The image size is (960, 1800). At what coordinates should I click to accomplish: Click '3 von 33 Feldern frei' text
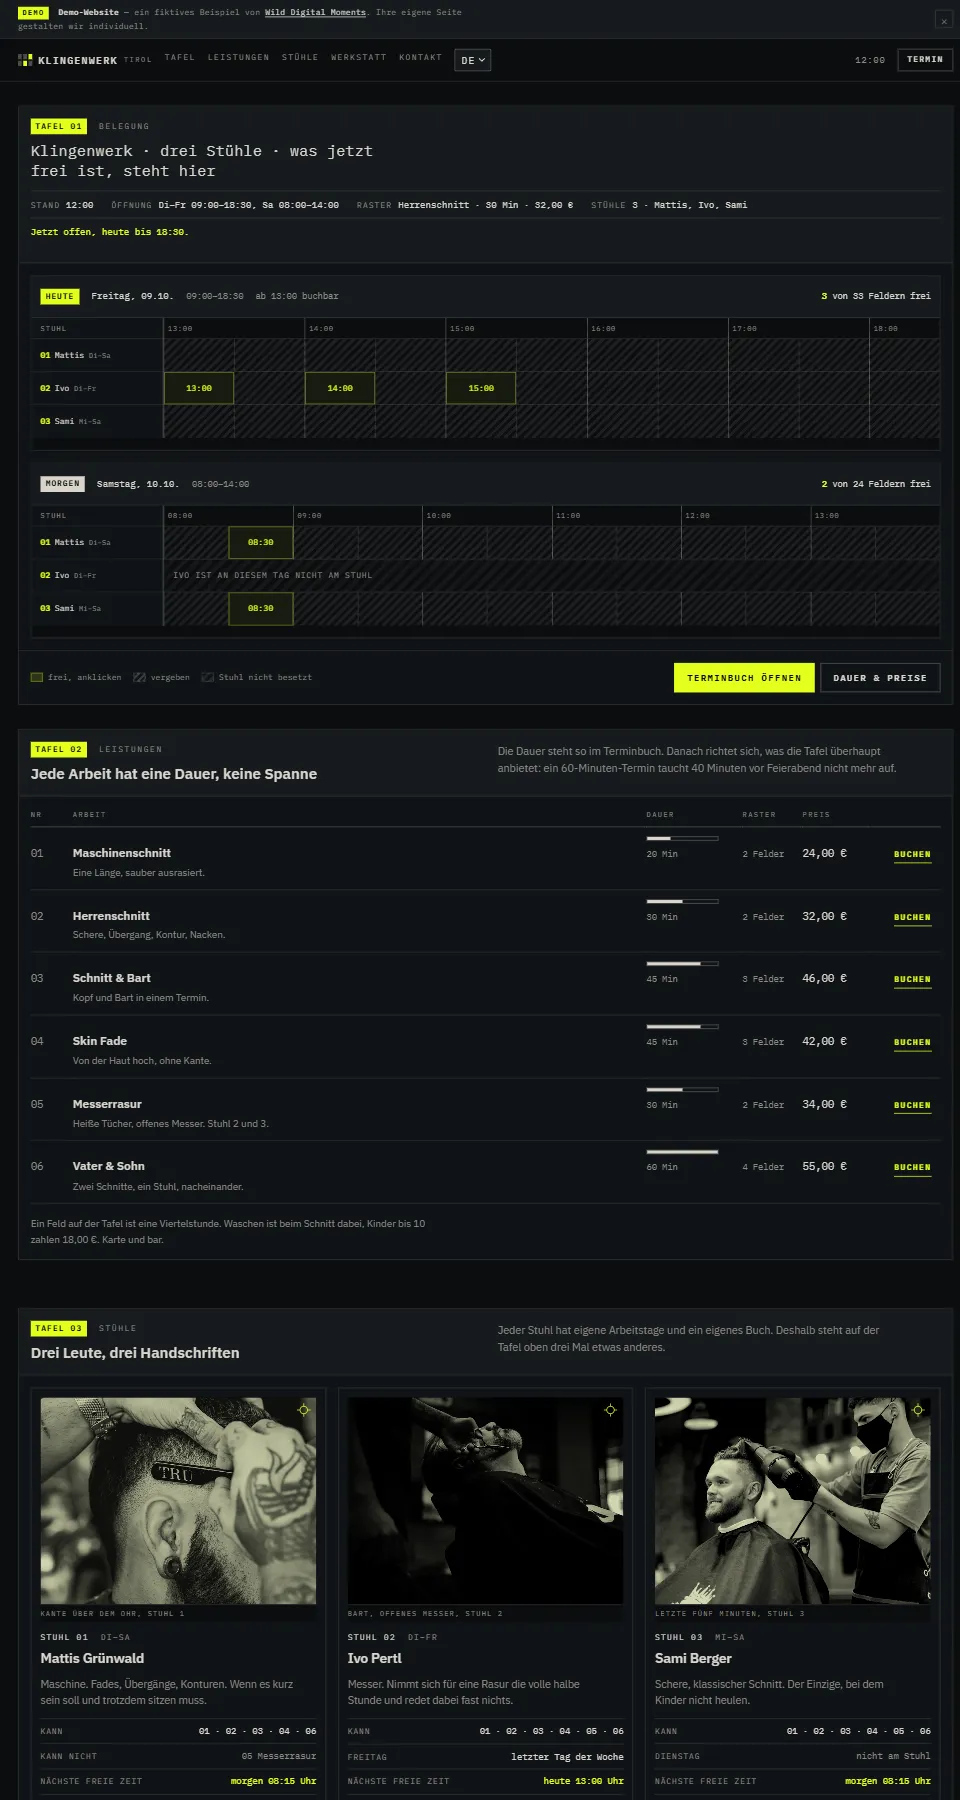click(x=876, y=296)
